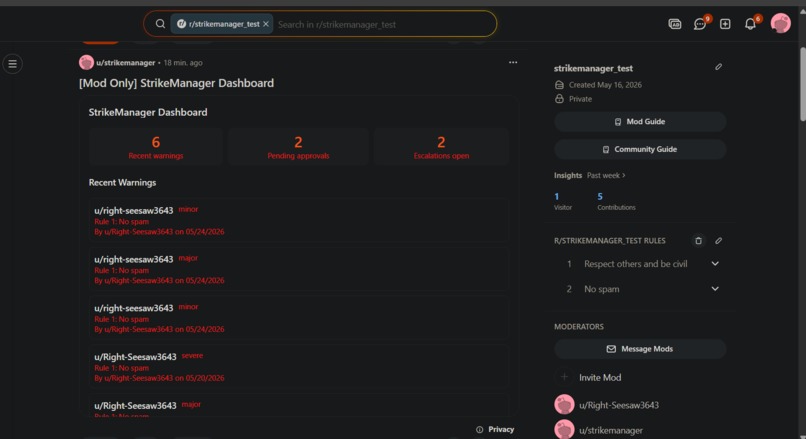Open the advertise icon in header
The height and width of the screenshot is (439, 806).
(x=674, y=24)
